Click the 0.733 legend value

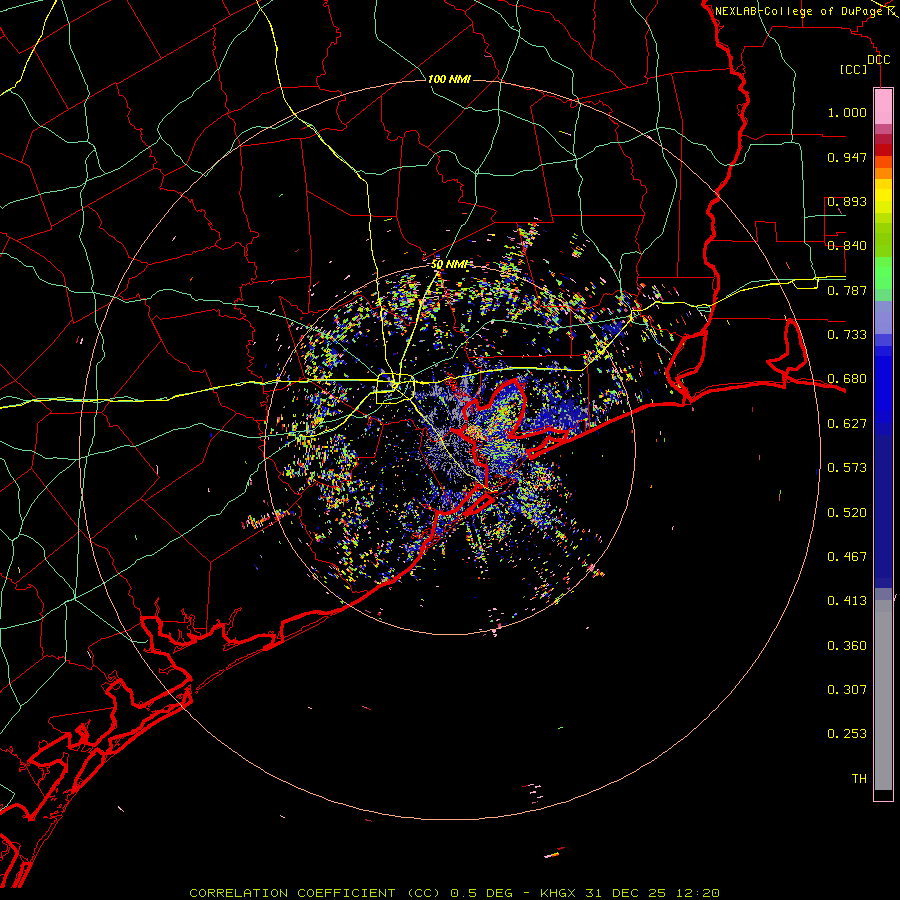pyautogui.click(x=847, y=335)
